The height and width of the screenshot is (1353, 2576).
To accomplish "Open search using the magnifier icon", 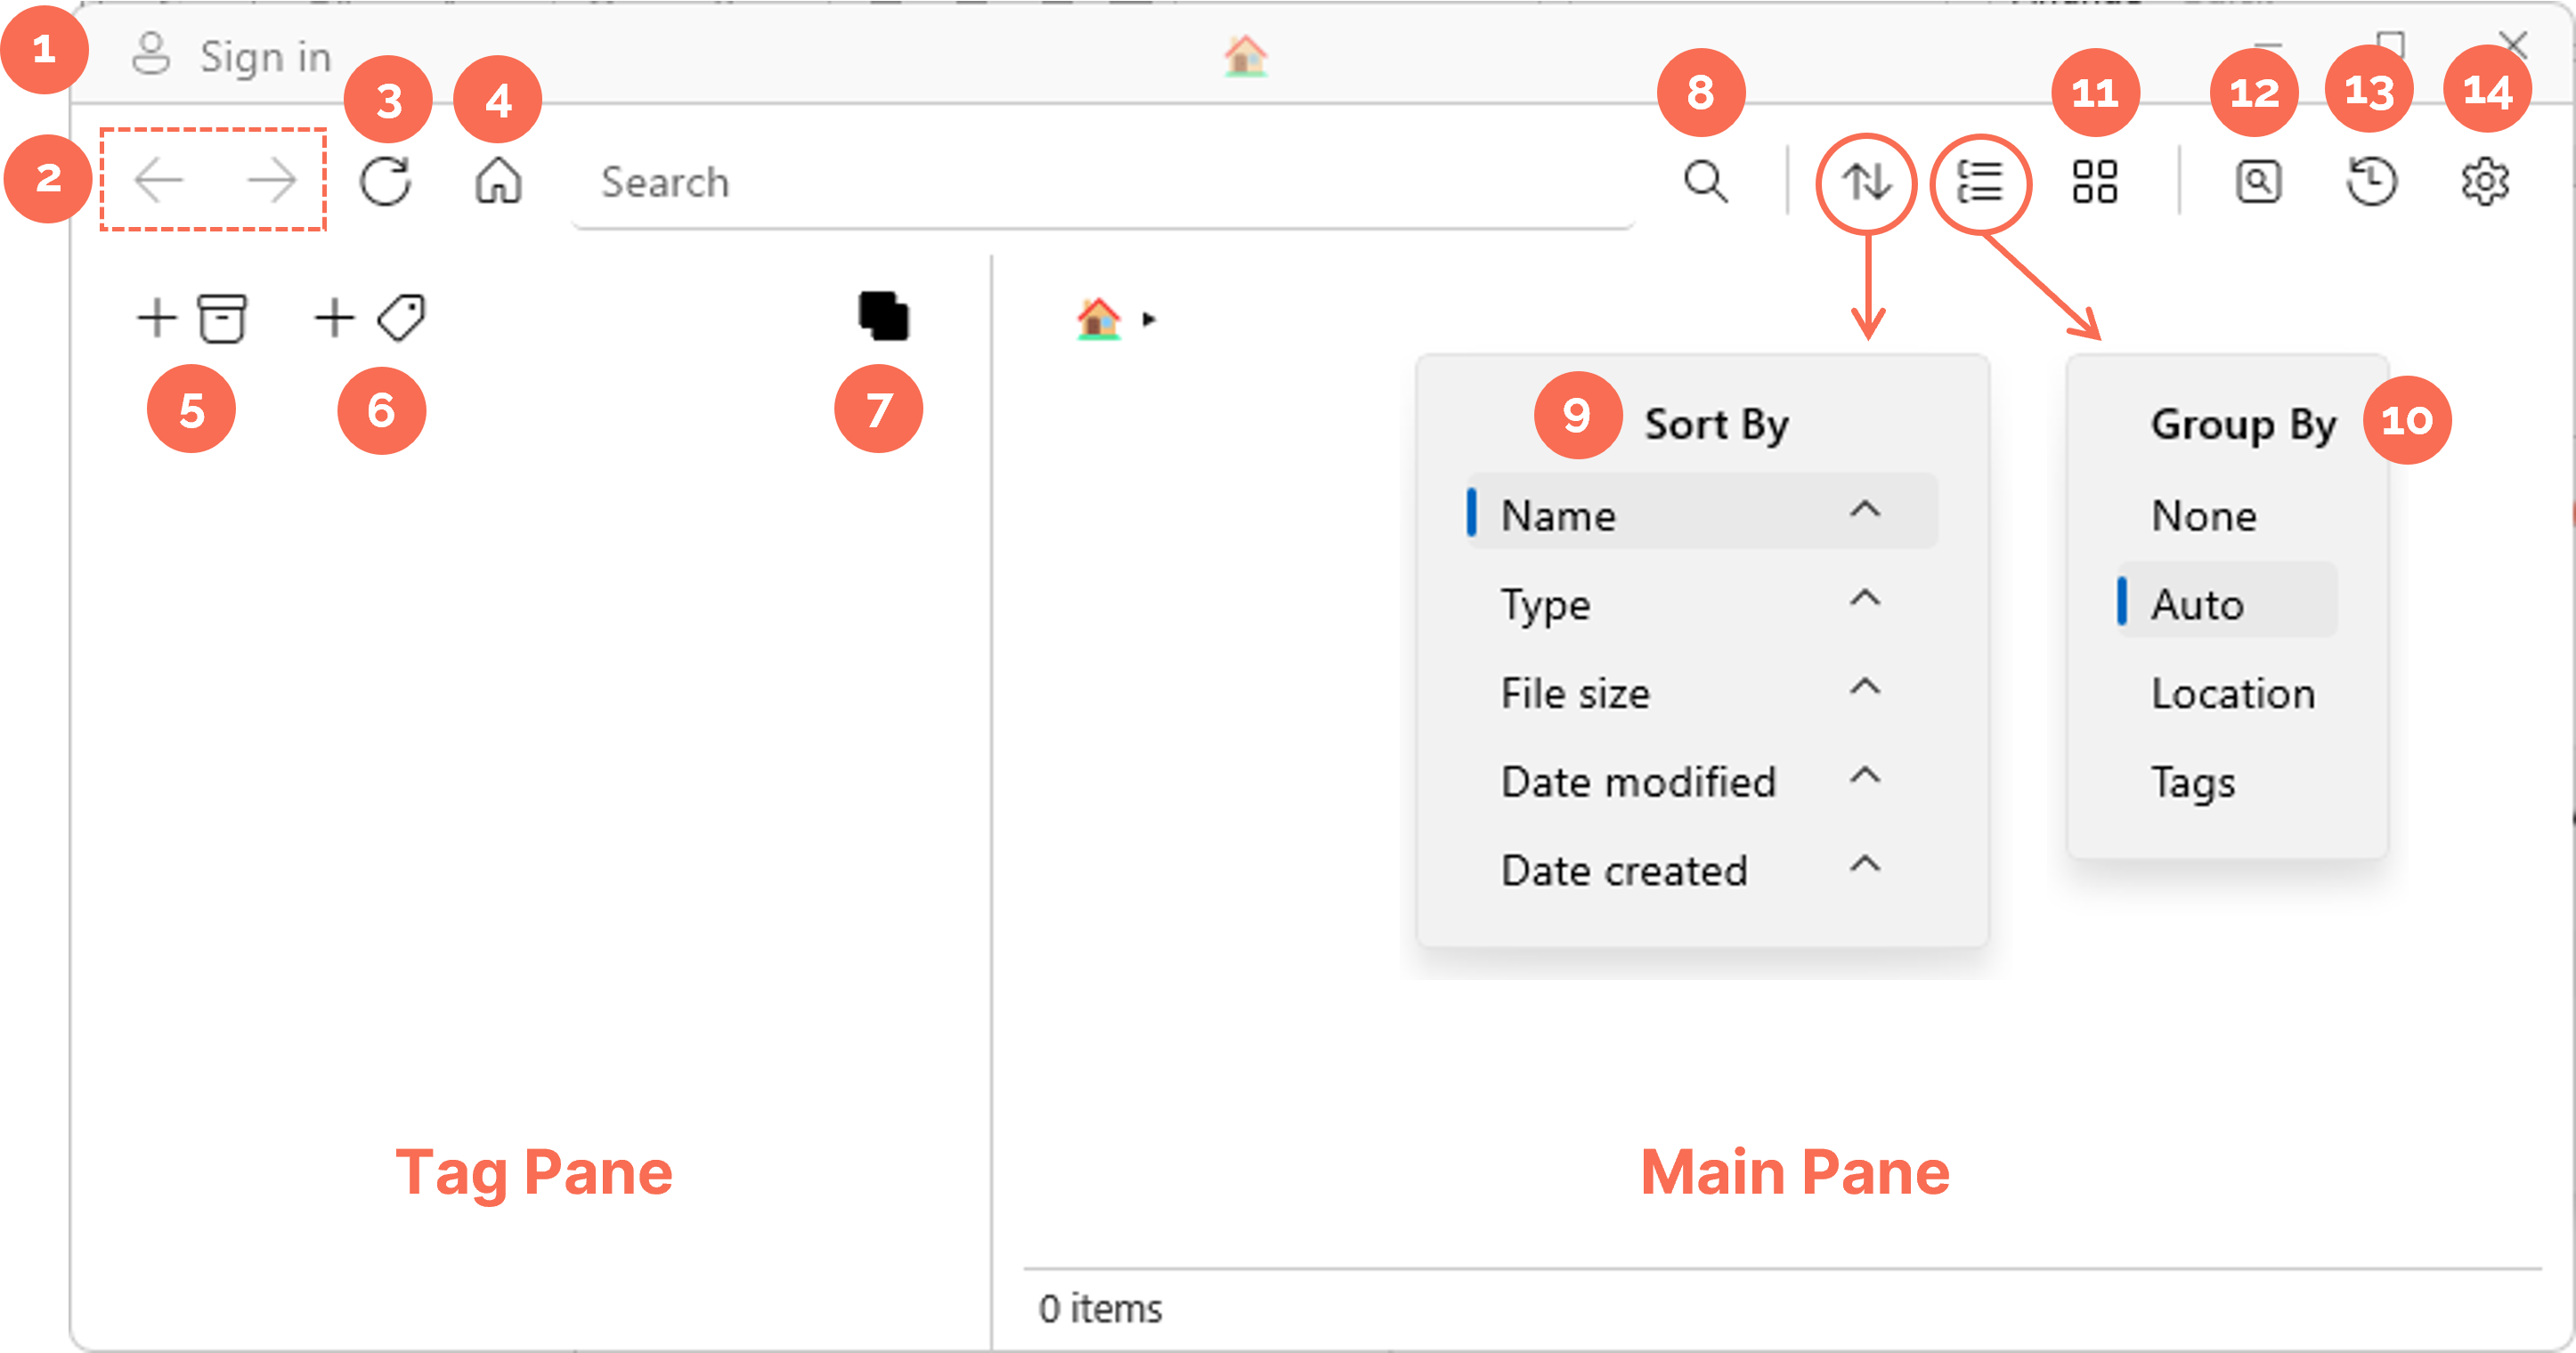I will 1705,181.
